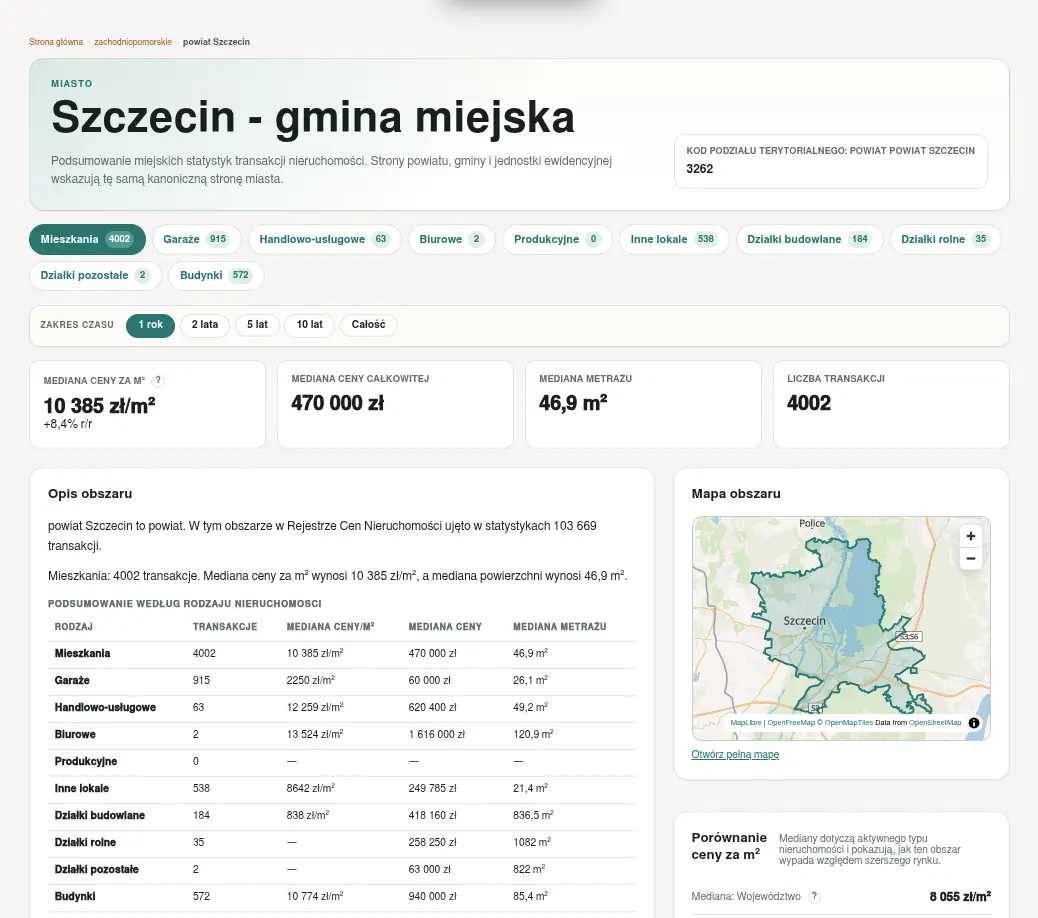Select the Biurowe property type
1038x918 pixels.
[451, 239]
